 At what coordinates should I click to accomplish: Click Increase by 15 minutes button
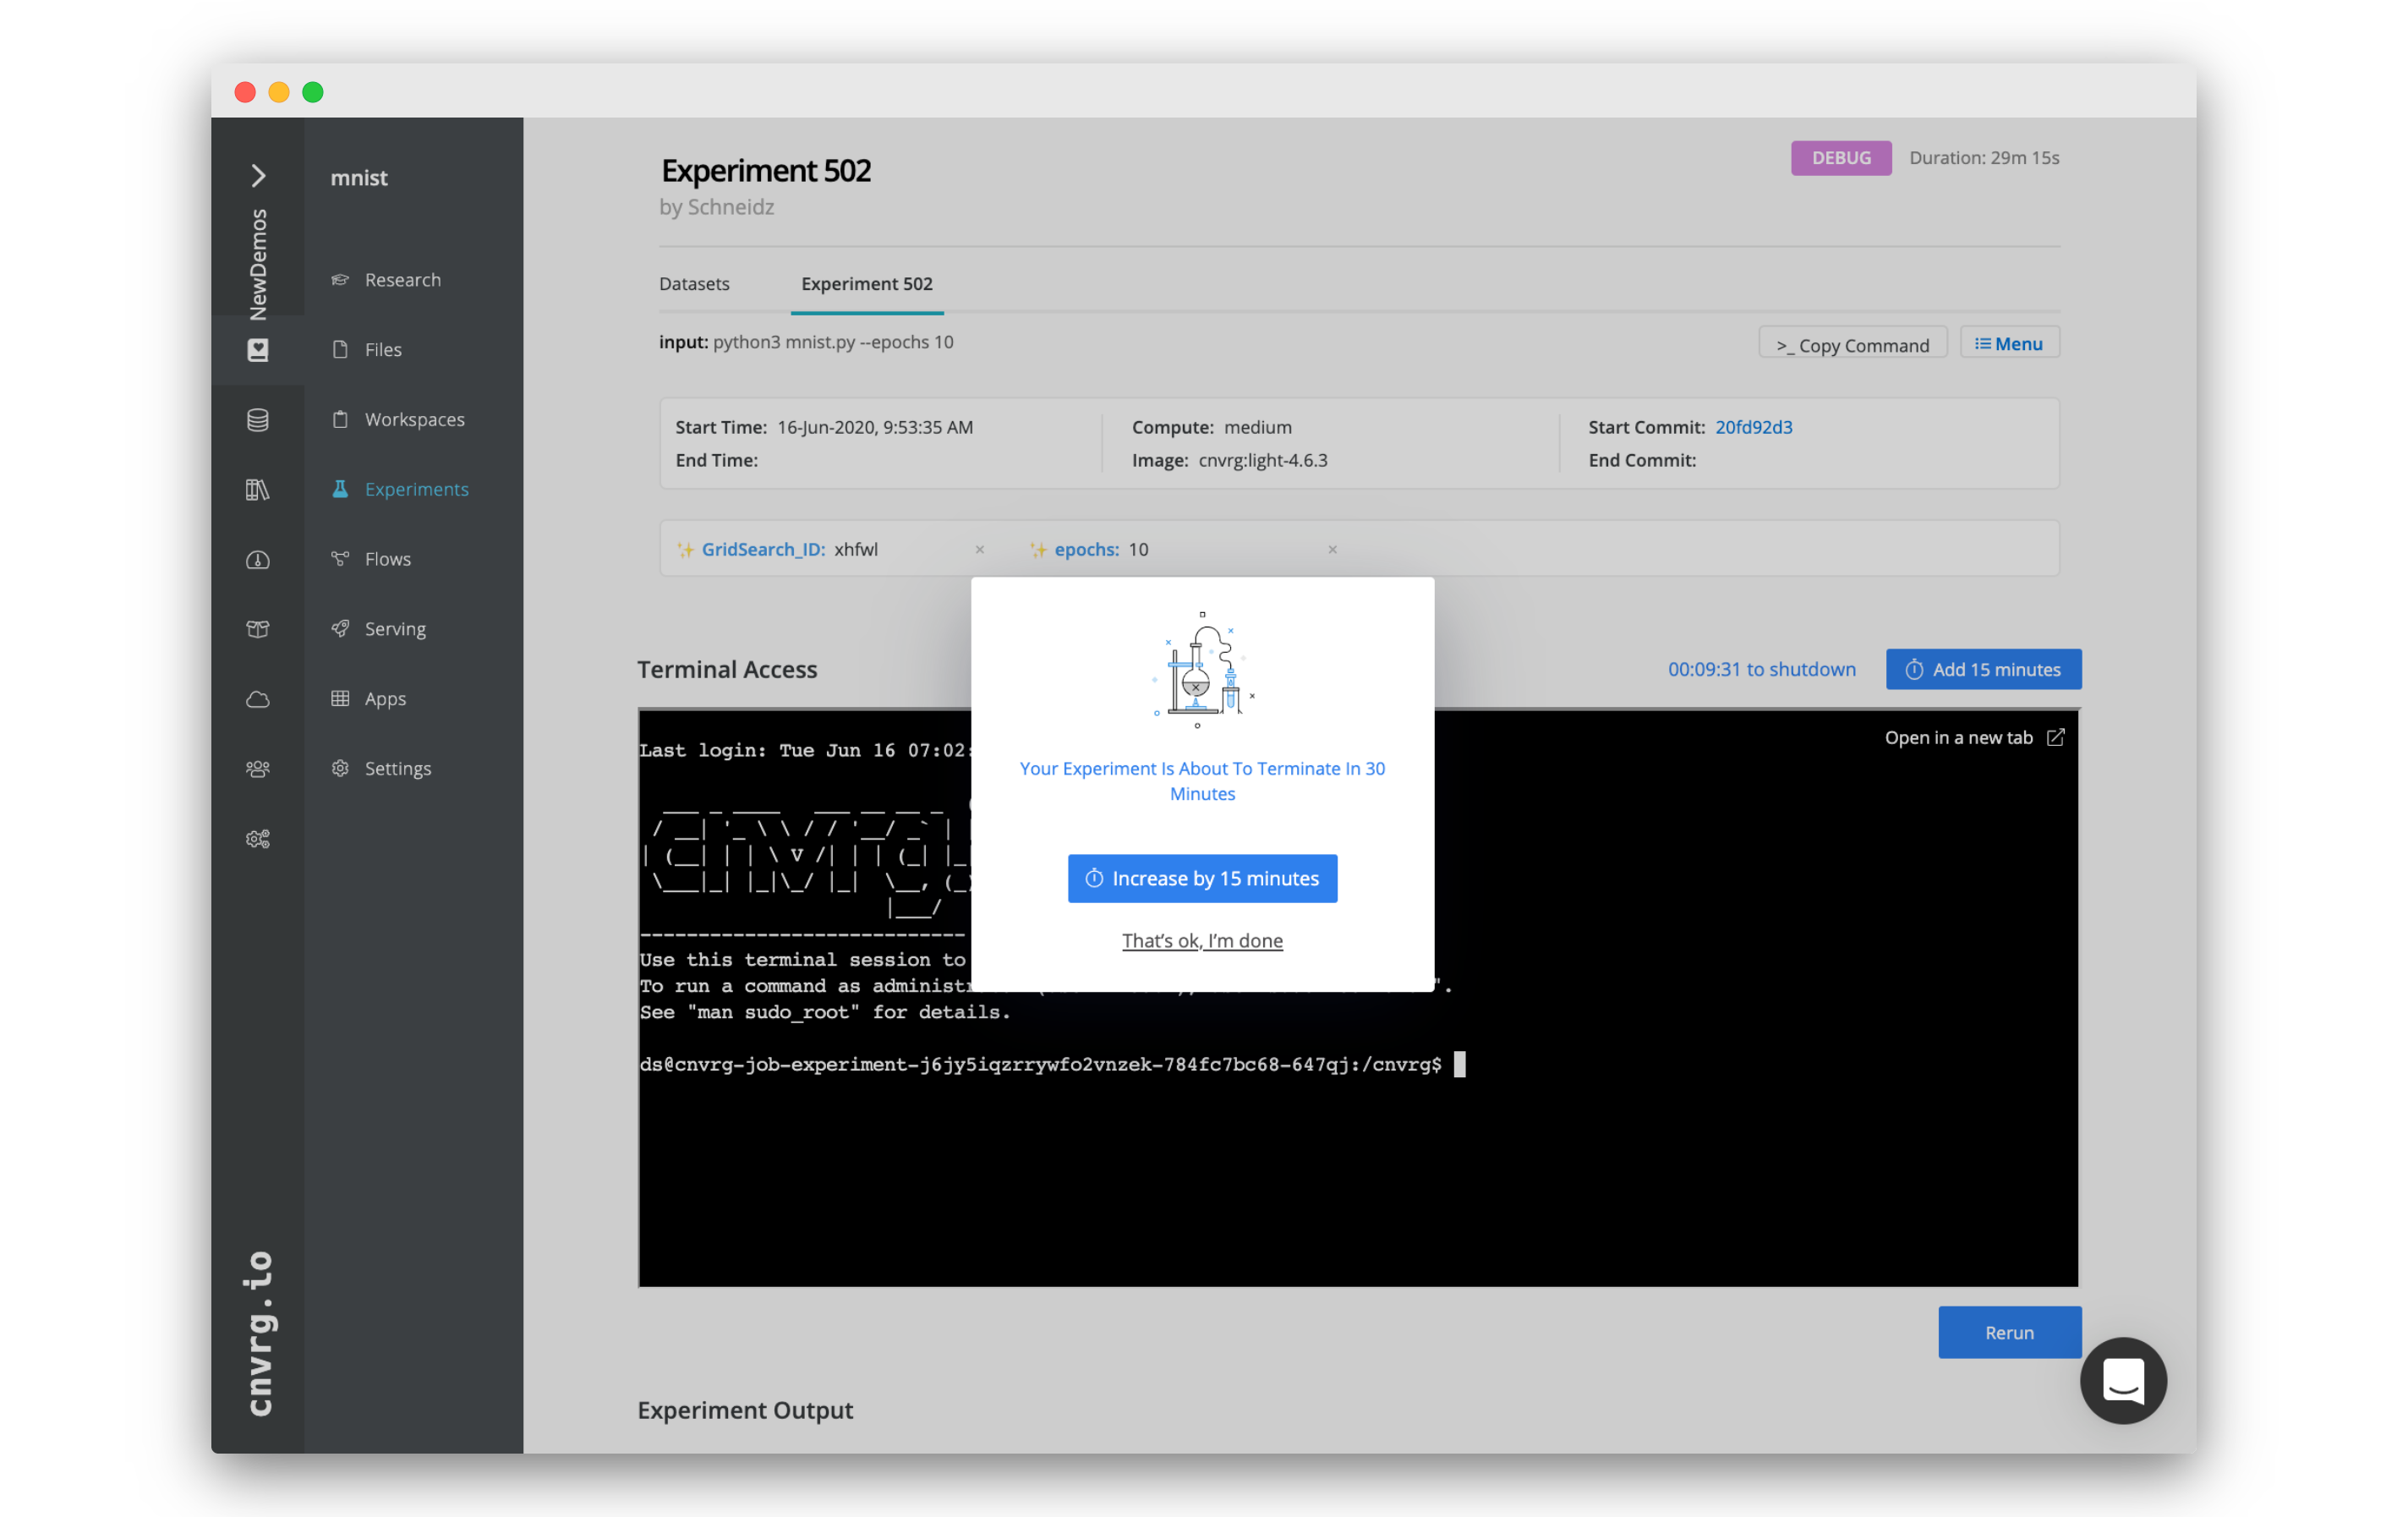pyautogui.click(x=1202, y=878)
